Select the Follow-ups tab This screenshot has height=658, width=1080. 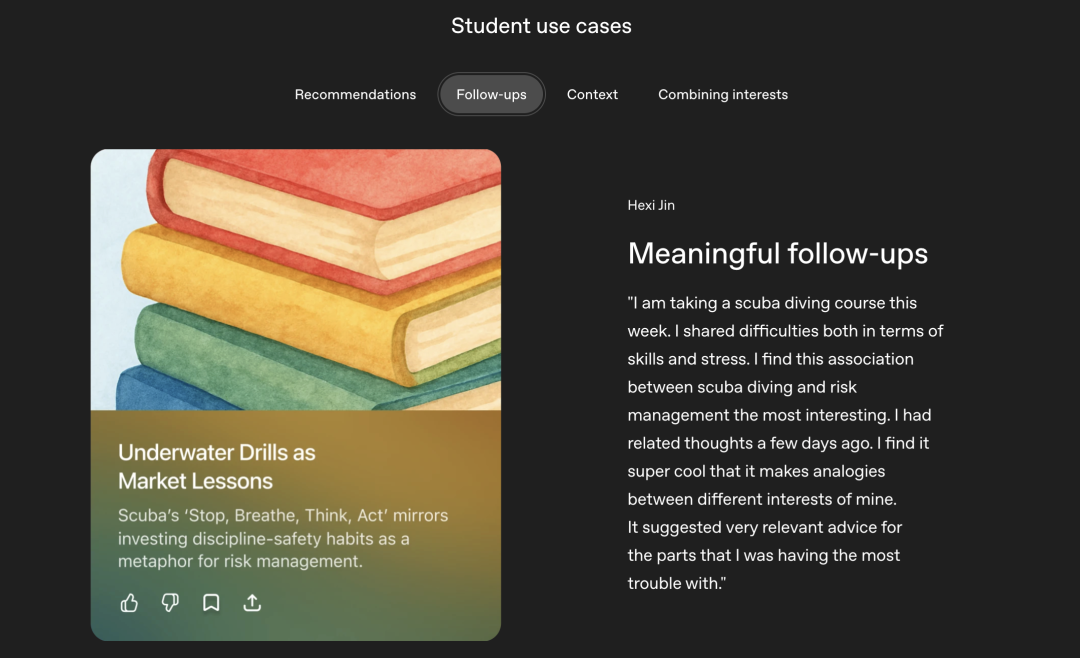[491, 95]
